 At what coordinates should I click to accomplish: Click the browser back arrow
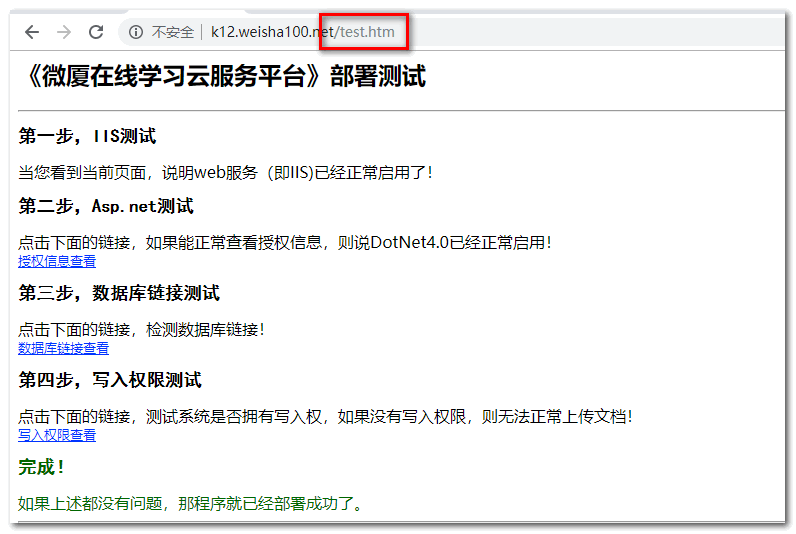pos(32,32)
